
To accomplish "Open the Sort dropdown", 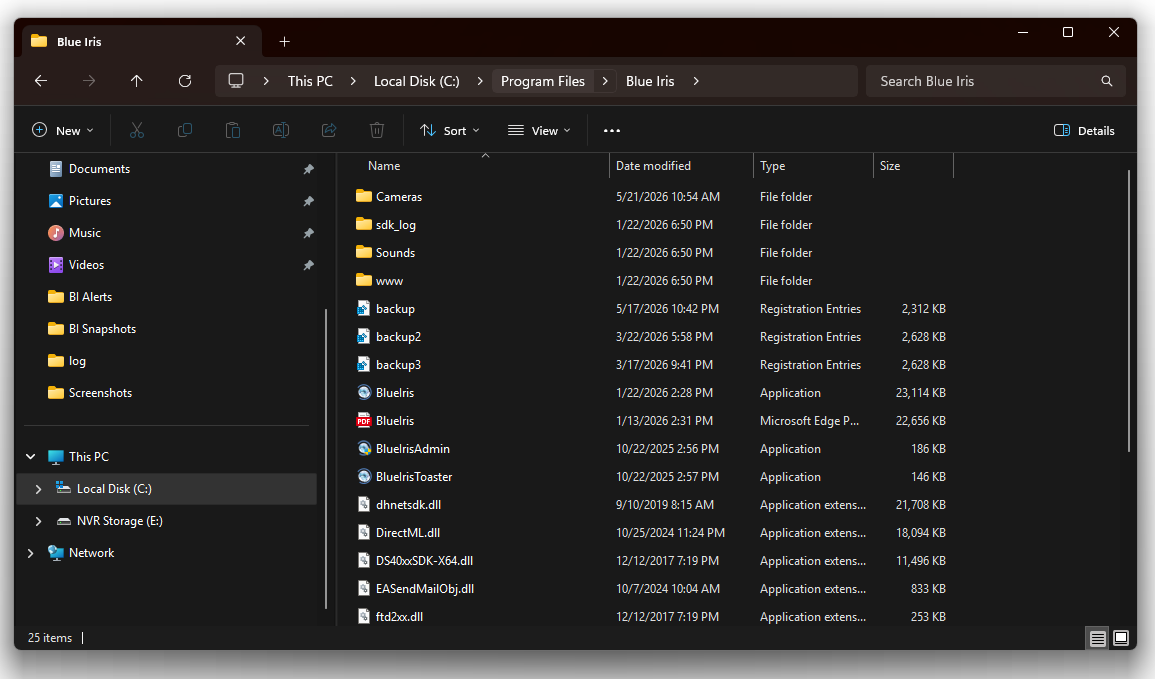I will 450,130.
